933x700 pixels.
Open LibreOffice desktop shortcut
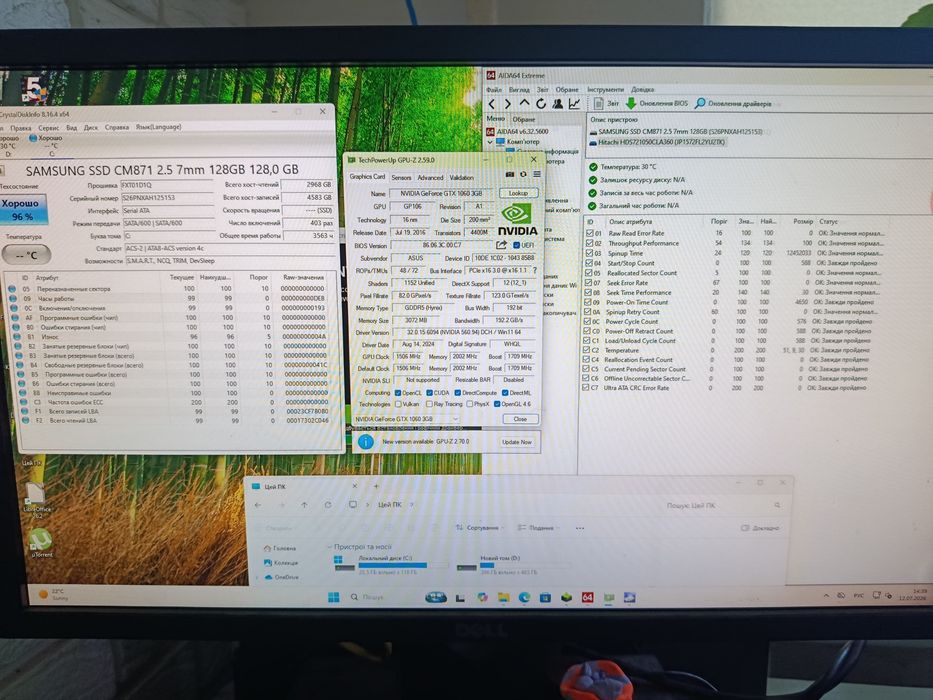(36, 499)
